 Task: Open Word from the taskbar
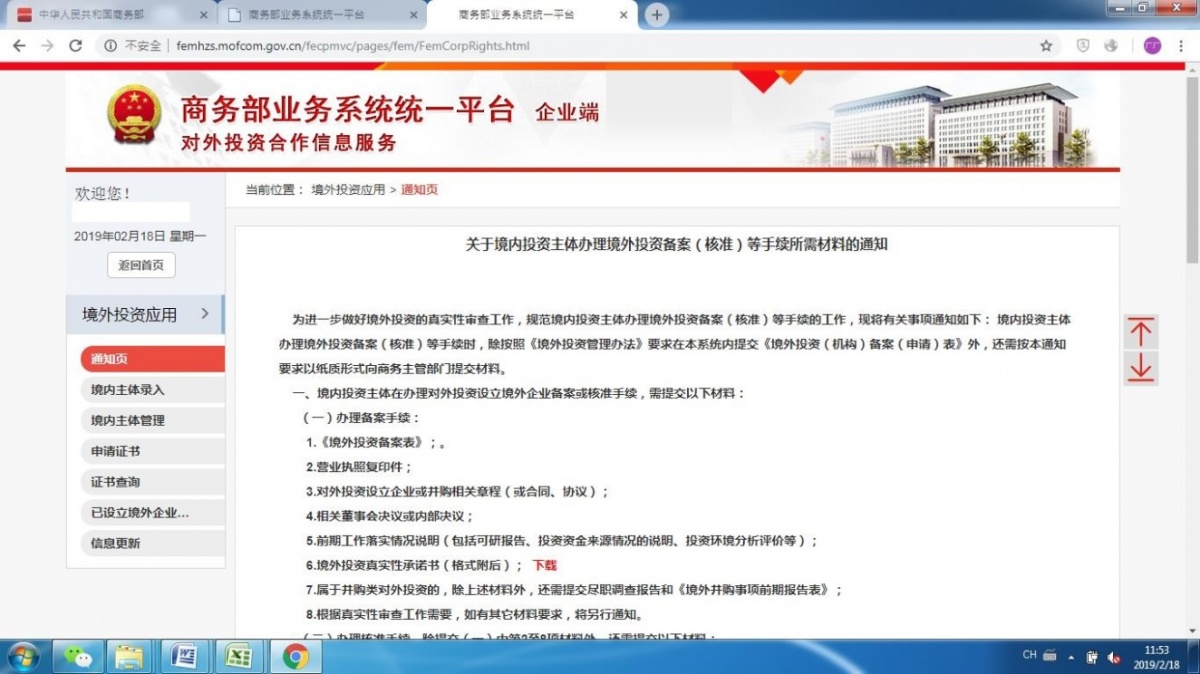click(x=184, y=656)
